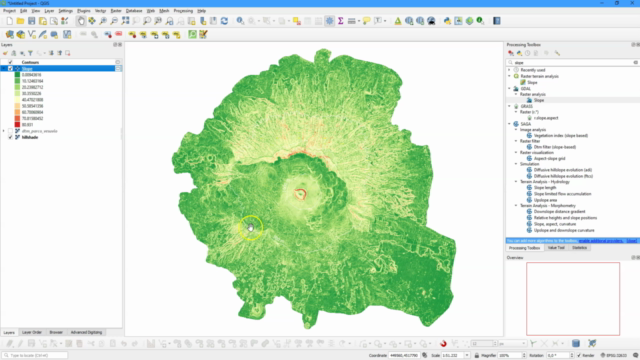Viewport: 640px width, 360px height.
Task: Toggle visibility of the hillshade layer
Action: 10,137
